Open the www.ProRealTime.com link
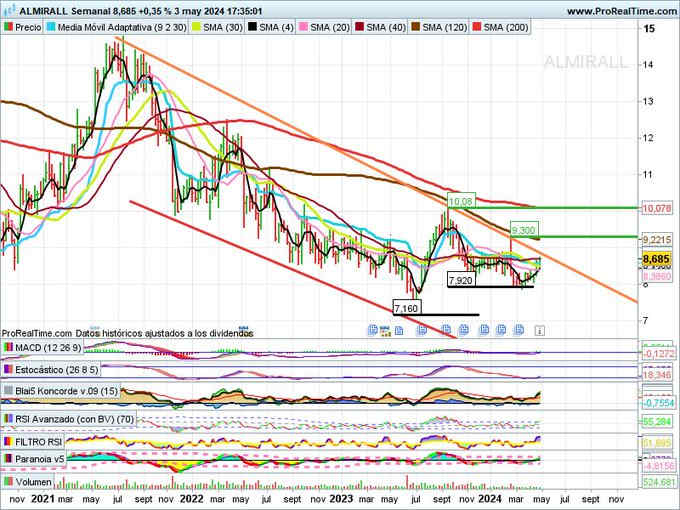The height and width of the screenshot is (510, 680). (622, 11)
